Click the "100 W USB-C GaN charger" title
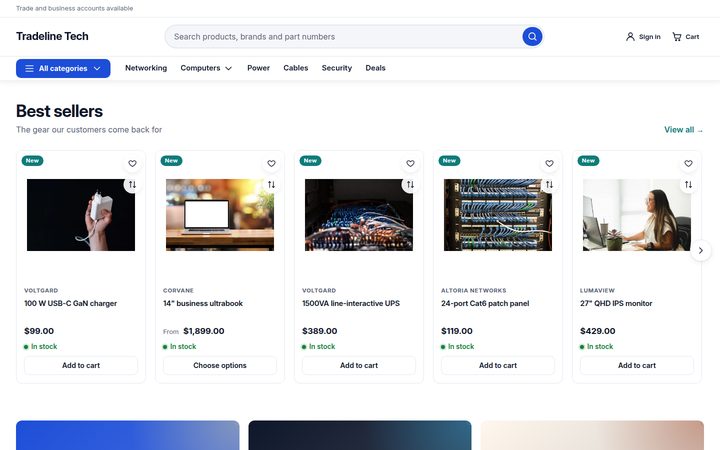 tap(70, 304)
